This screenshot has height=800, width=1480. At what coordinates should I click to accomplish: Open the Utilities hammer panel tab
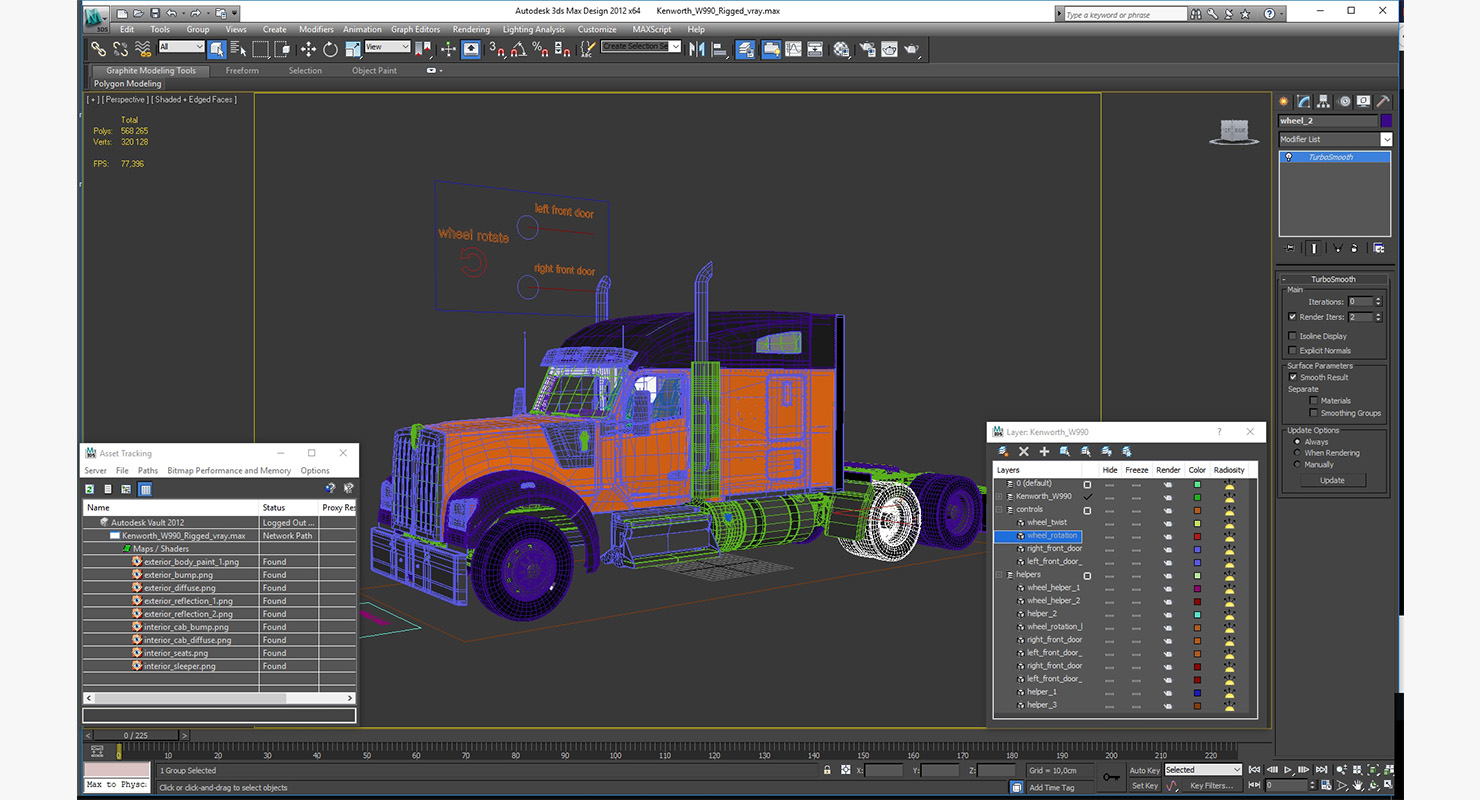[x=1383, y=101]
